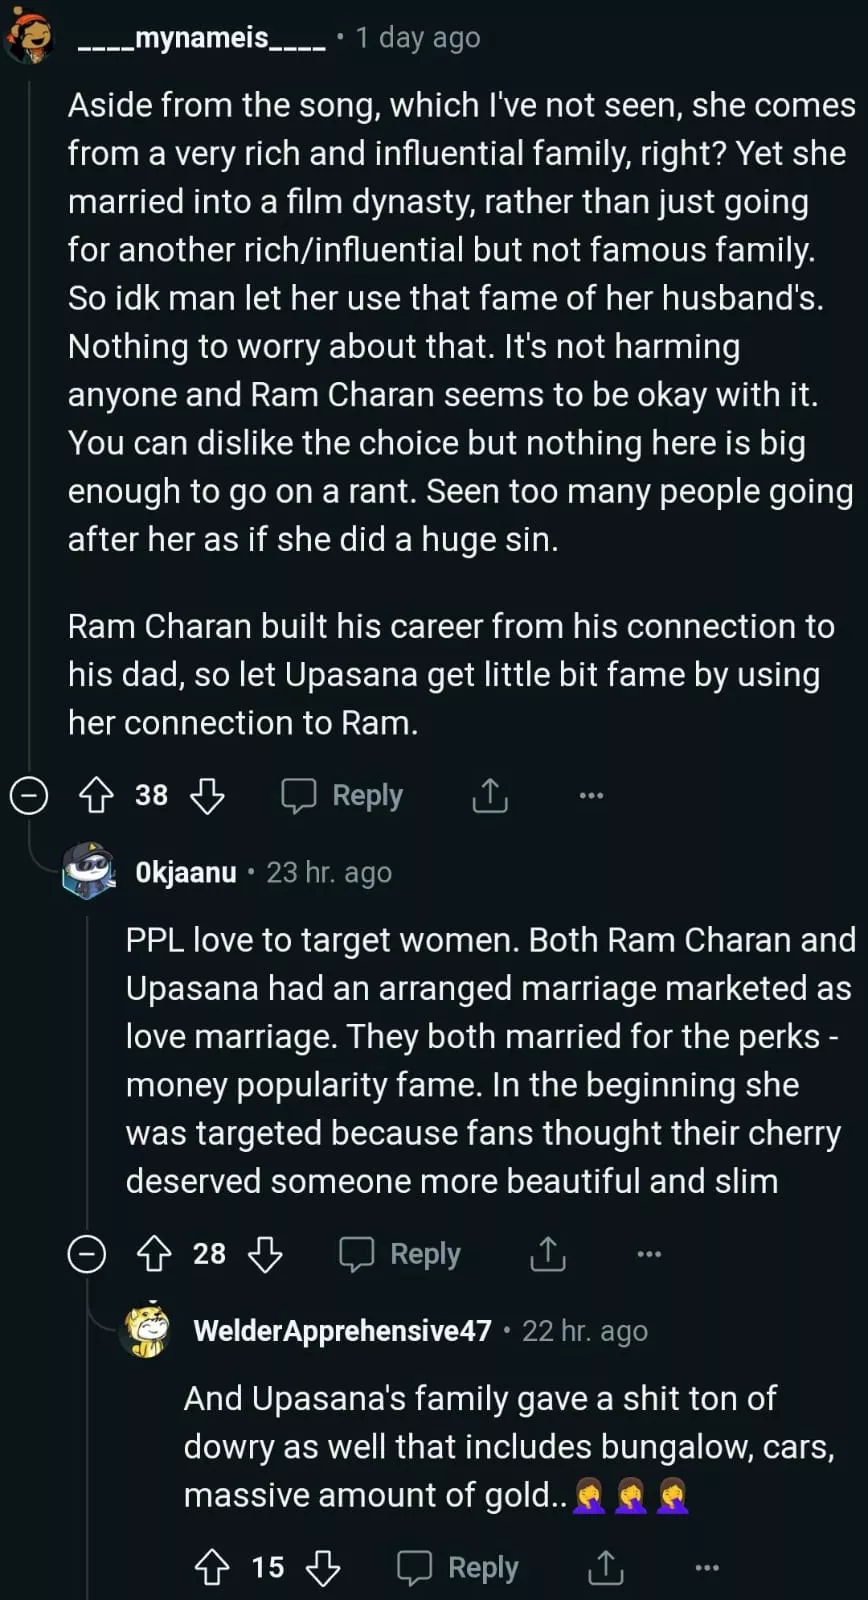Upvote WelderApprehensive47's comment

(x=212, y=1567)
